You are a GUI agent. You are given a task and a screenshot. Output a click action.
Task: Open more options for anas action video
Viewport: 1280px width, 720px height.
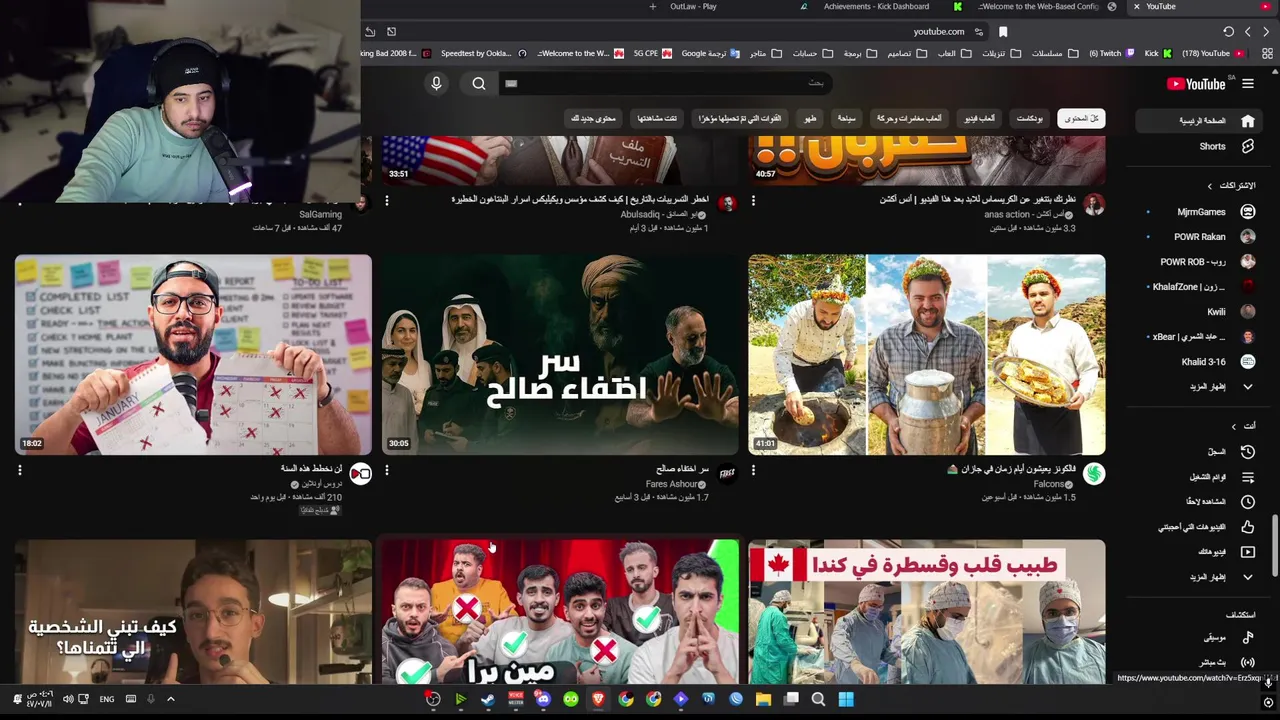[x=754, y=201]
